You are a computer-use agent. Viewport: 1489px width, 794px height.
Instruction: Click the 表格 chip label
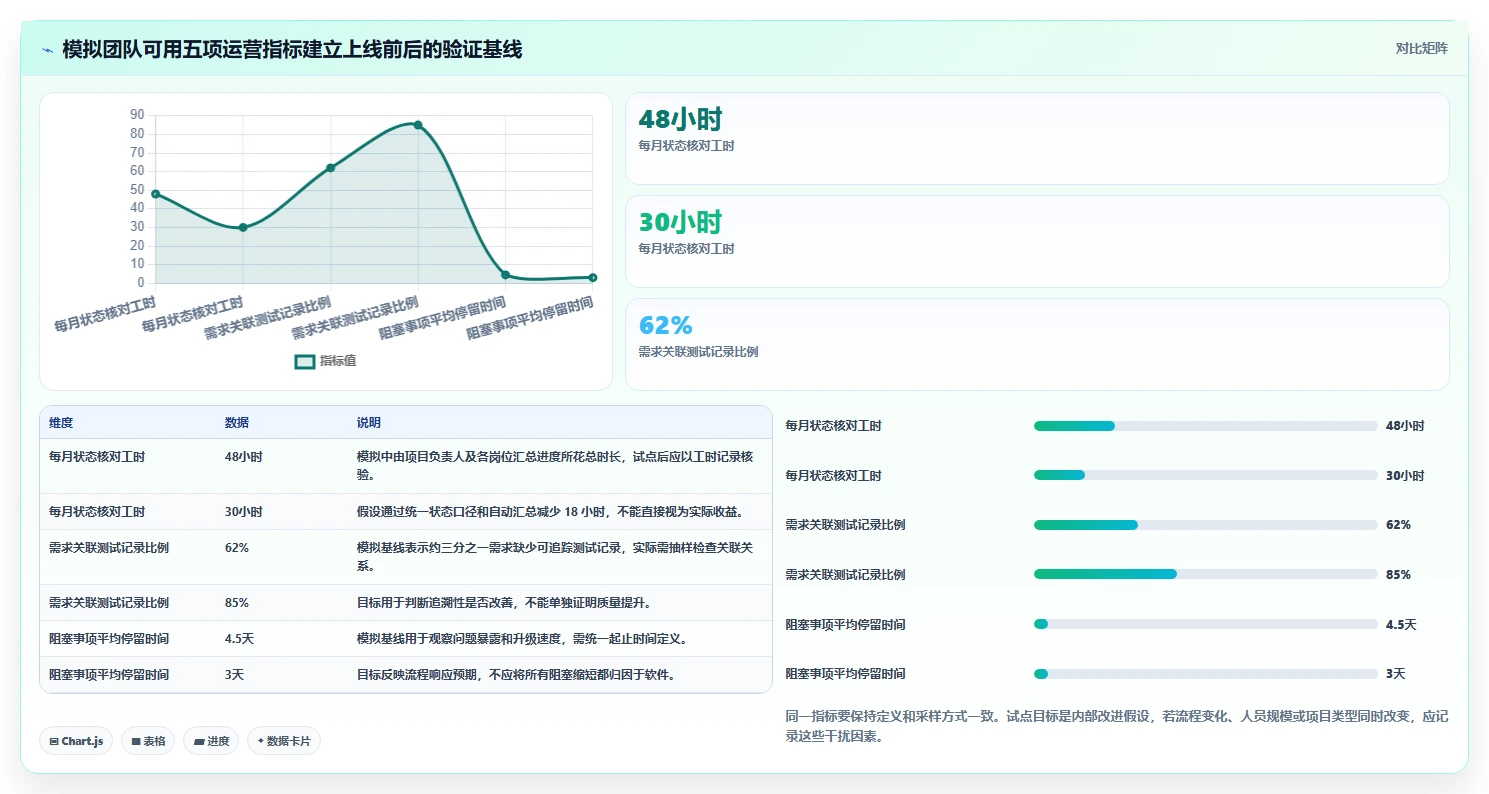click(x=154, y=741)
